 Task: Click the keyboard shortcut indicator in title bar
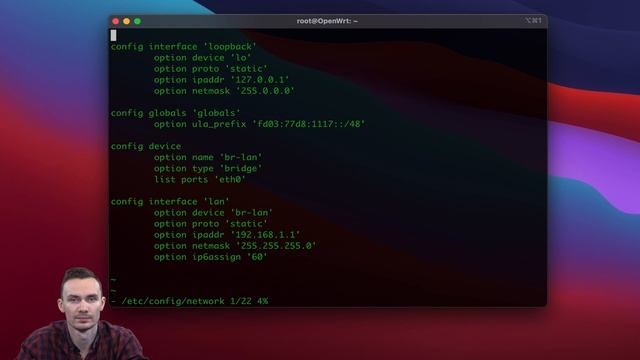pyautogui.click(x=533, y=20)
